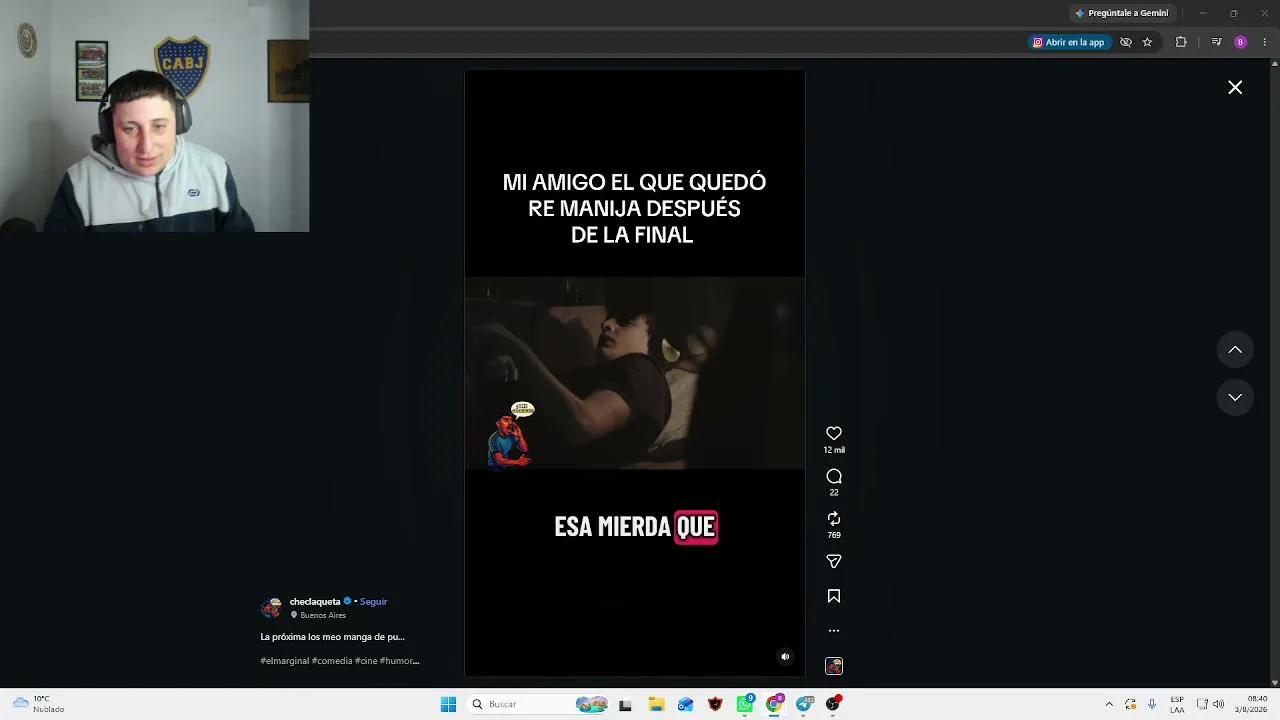Pause the reel video by clicking it
Image resolution: width=1280 pixels, height=720 pixels.
pos(634,373)
